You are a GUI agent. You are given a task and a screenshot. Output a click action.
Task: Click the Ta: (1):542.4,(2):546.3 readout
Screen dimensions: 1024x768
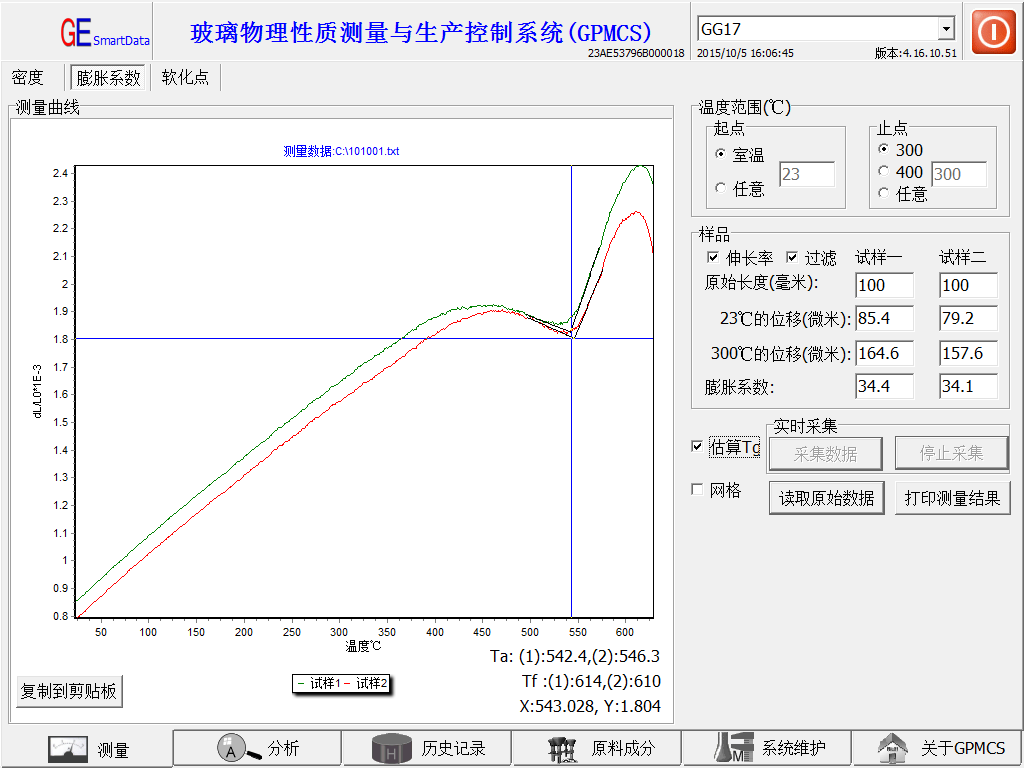point(575,656)
